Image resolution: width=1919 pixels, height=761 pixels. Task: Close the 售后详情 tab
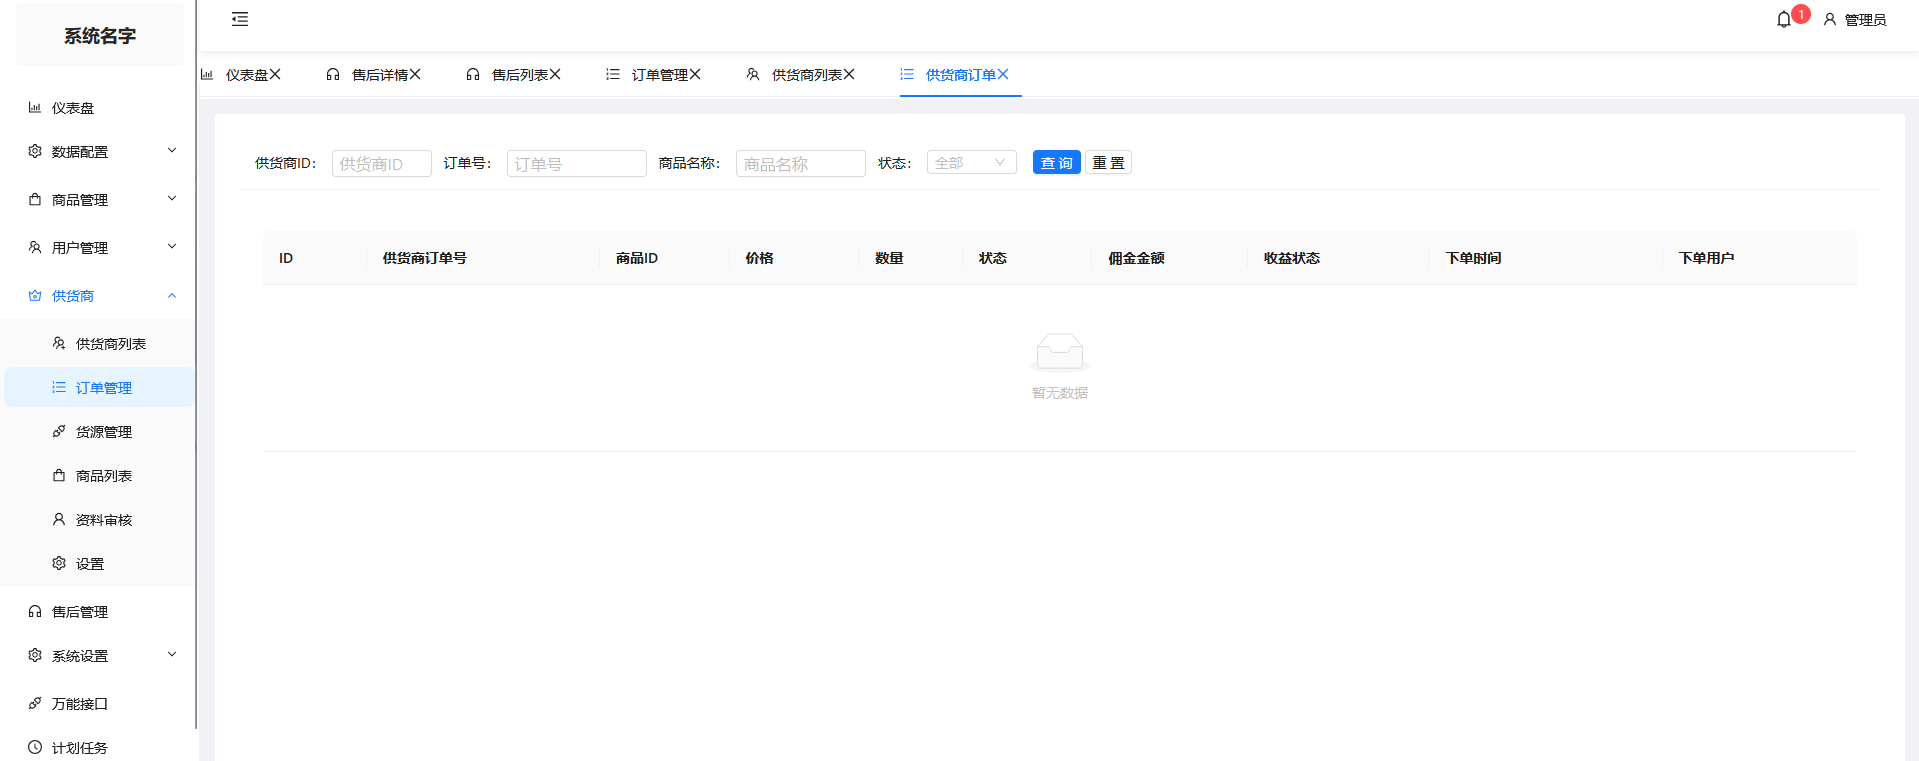pyautogui.click(x=415, y=75)
